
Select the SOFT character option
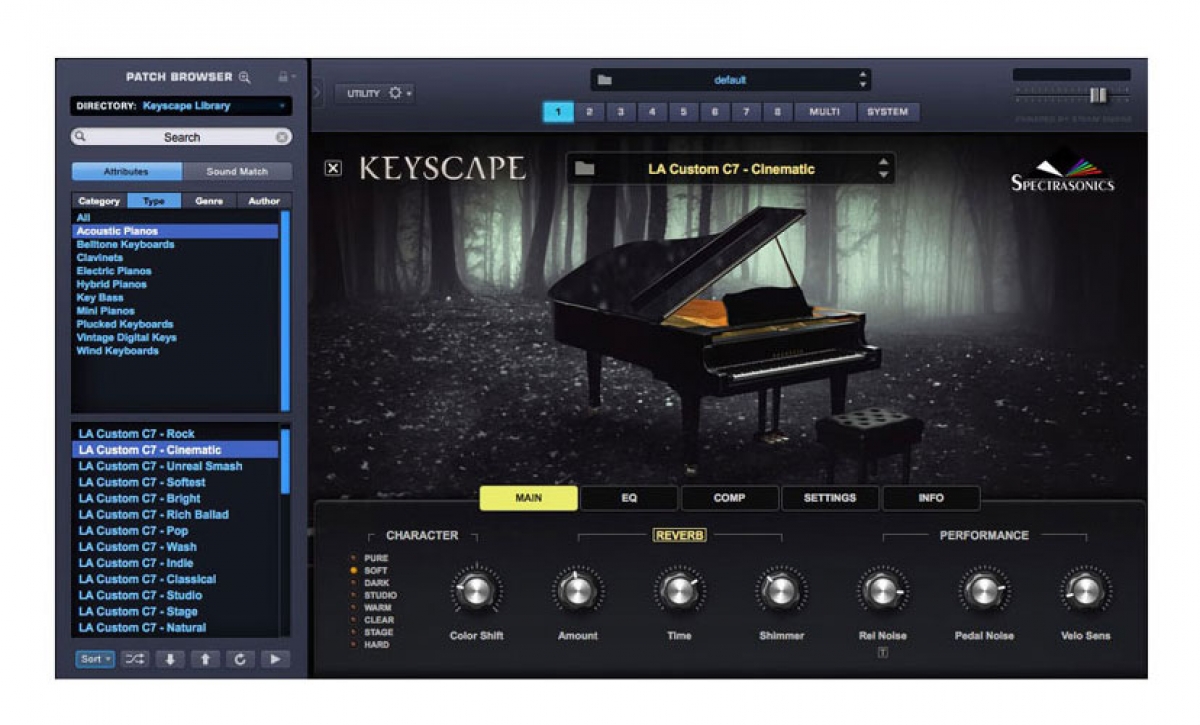click(370, 570)
